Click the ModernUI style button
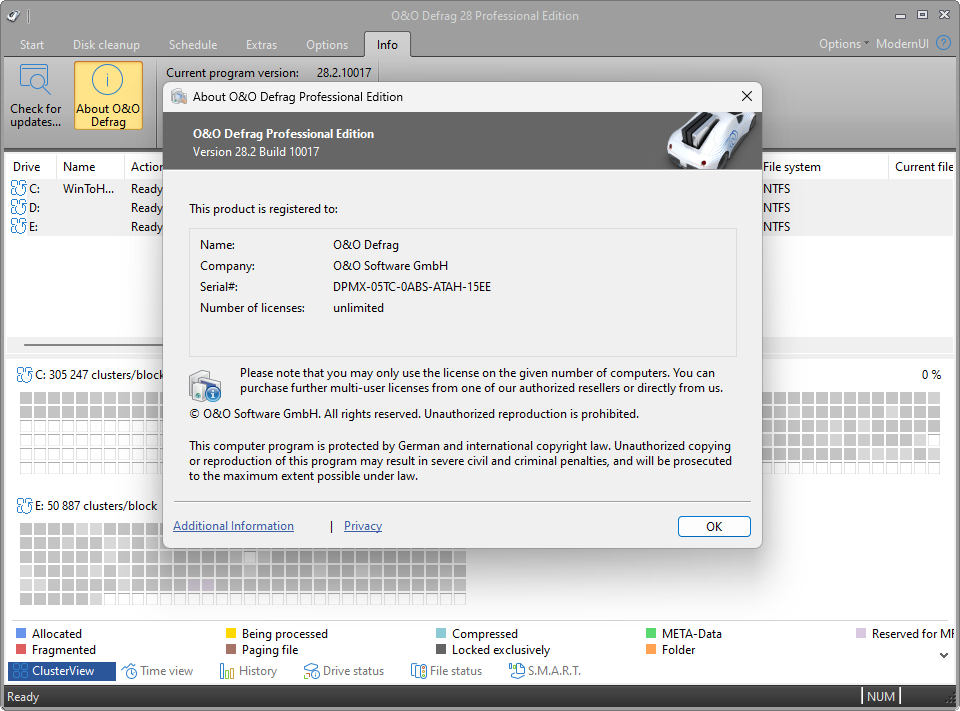 click(902, 43)
